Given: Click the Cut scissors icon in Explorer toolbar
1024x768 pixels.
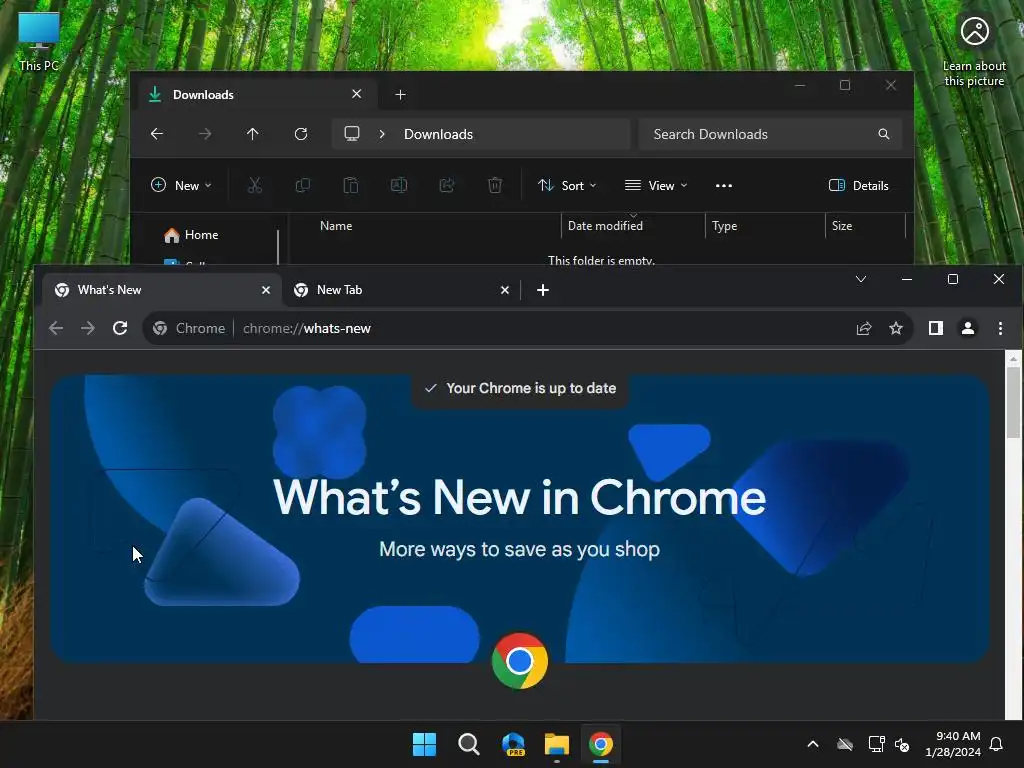Looking at the screenshot, I should 255,185.
